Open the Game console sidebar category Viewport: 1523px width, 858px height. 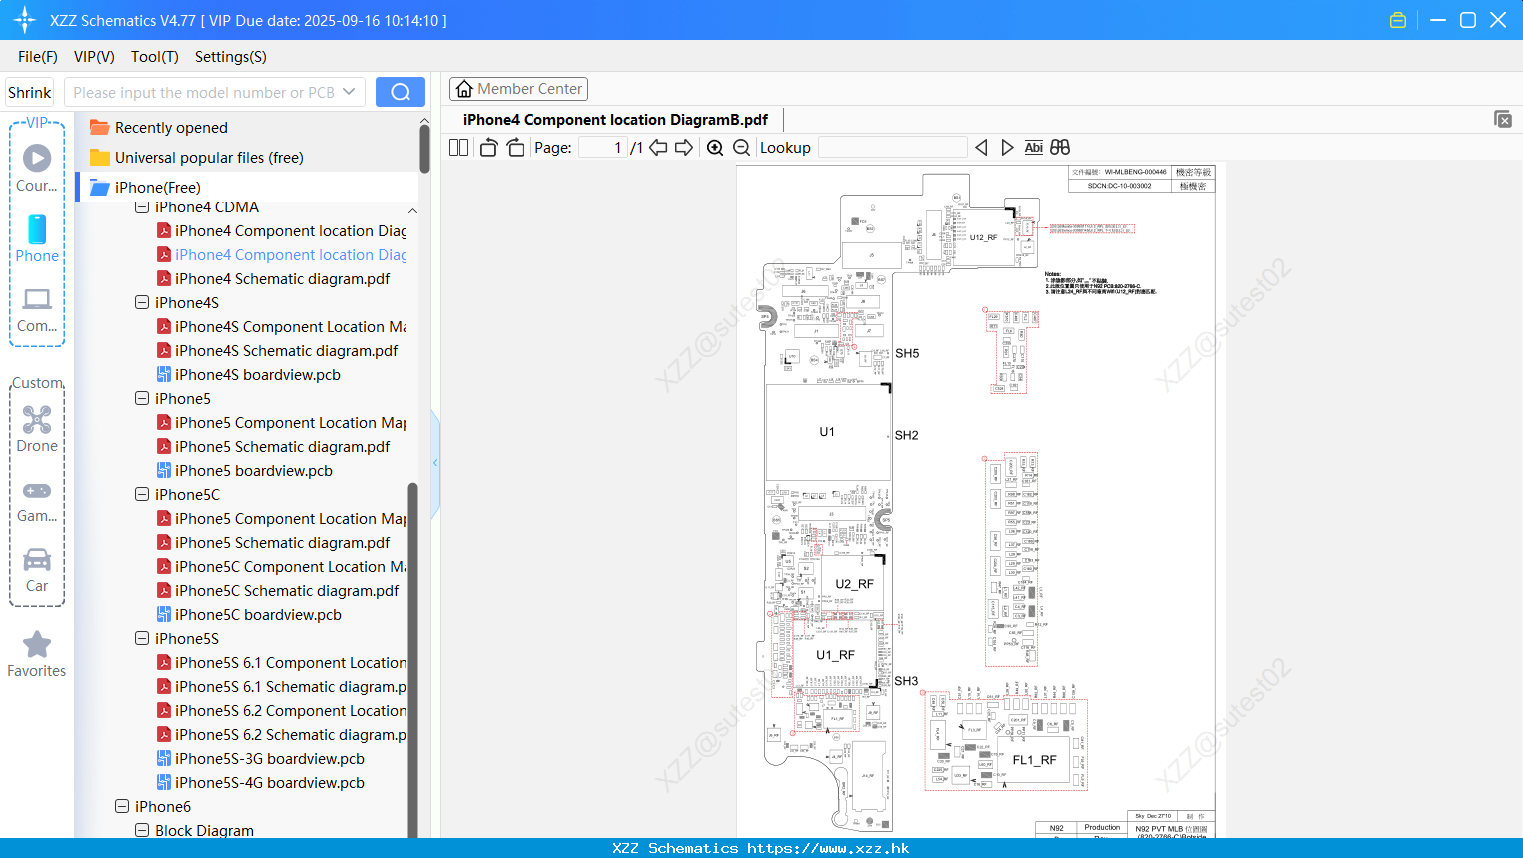click(37, 500)
